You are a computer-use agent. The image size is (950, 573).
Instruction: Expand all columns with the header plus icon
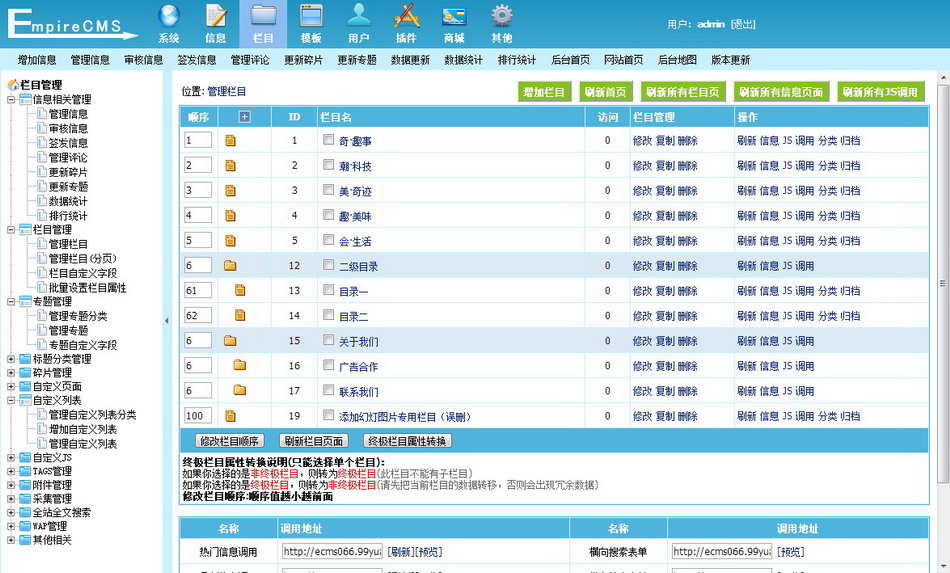244,117
